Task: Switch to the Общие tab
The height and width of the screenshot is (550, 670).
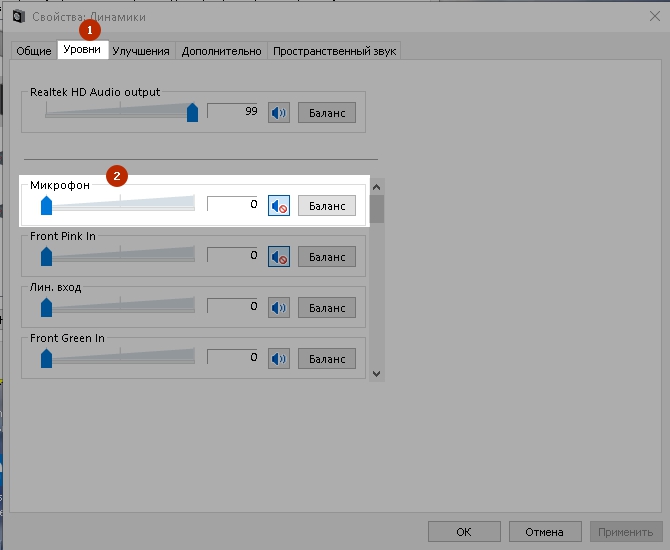Action: (33, 51)
